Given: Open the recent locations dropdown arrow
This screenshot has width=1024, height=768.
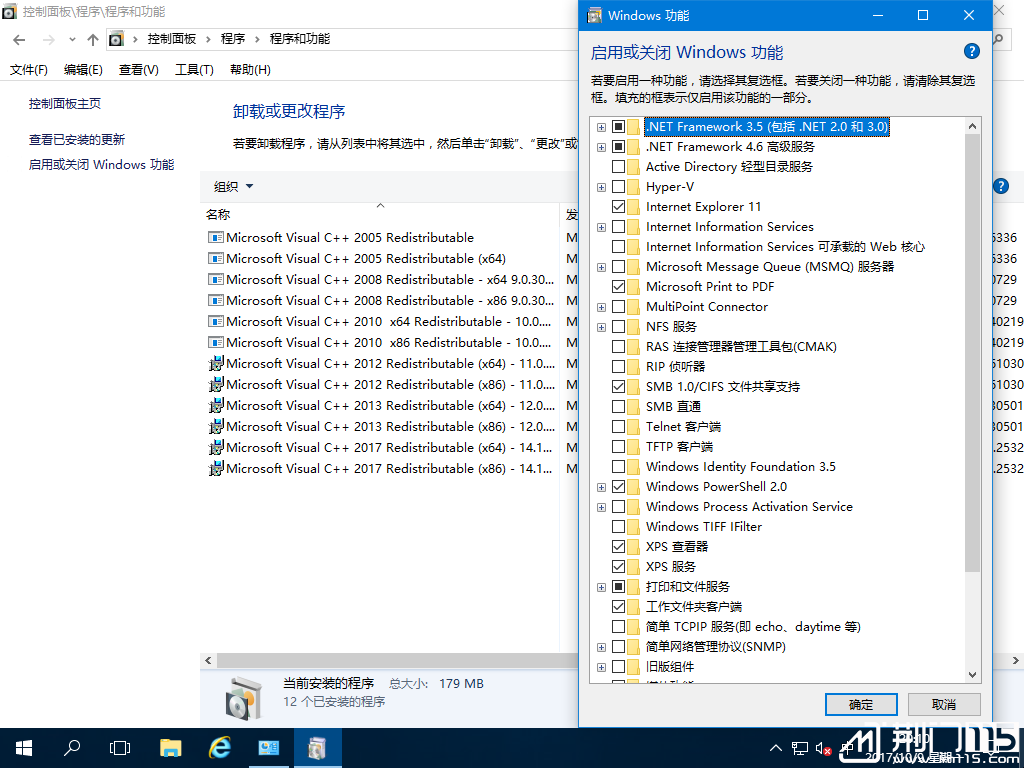Looking at the screenshot, I should coord(72,40).
